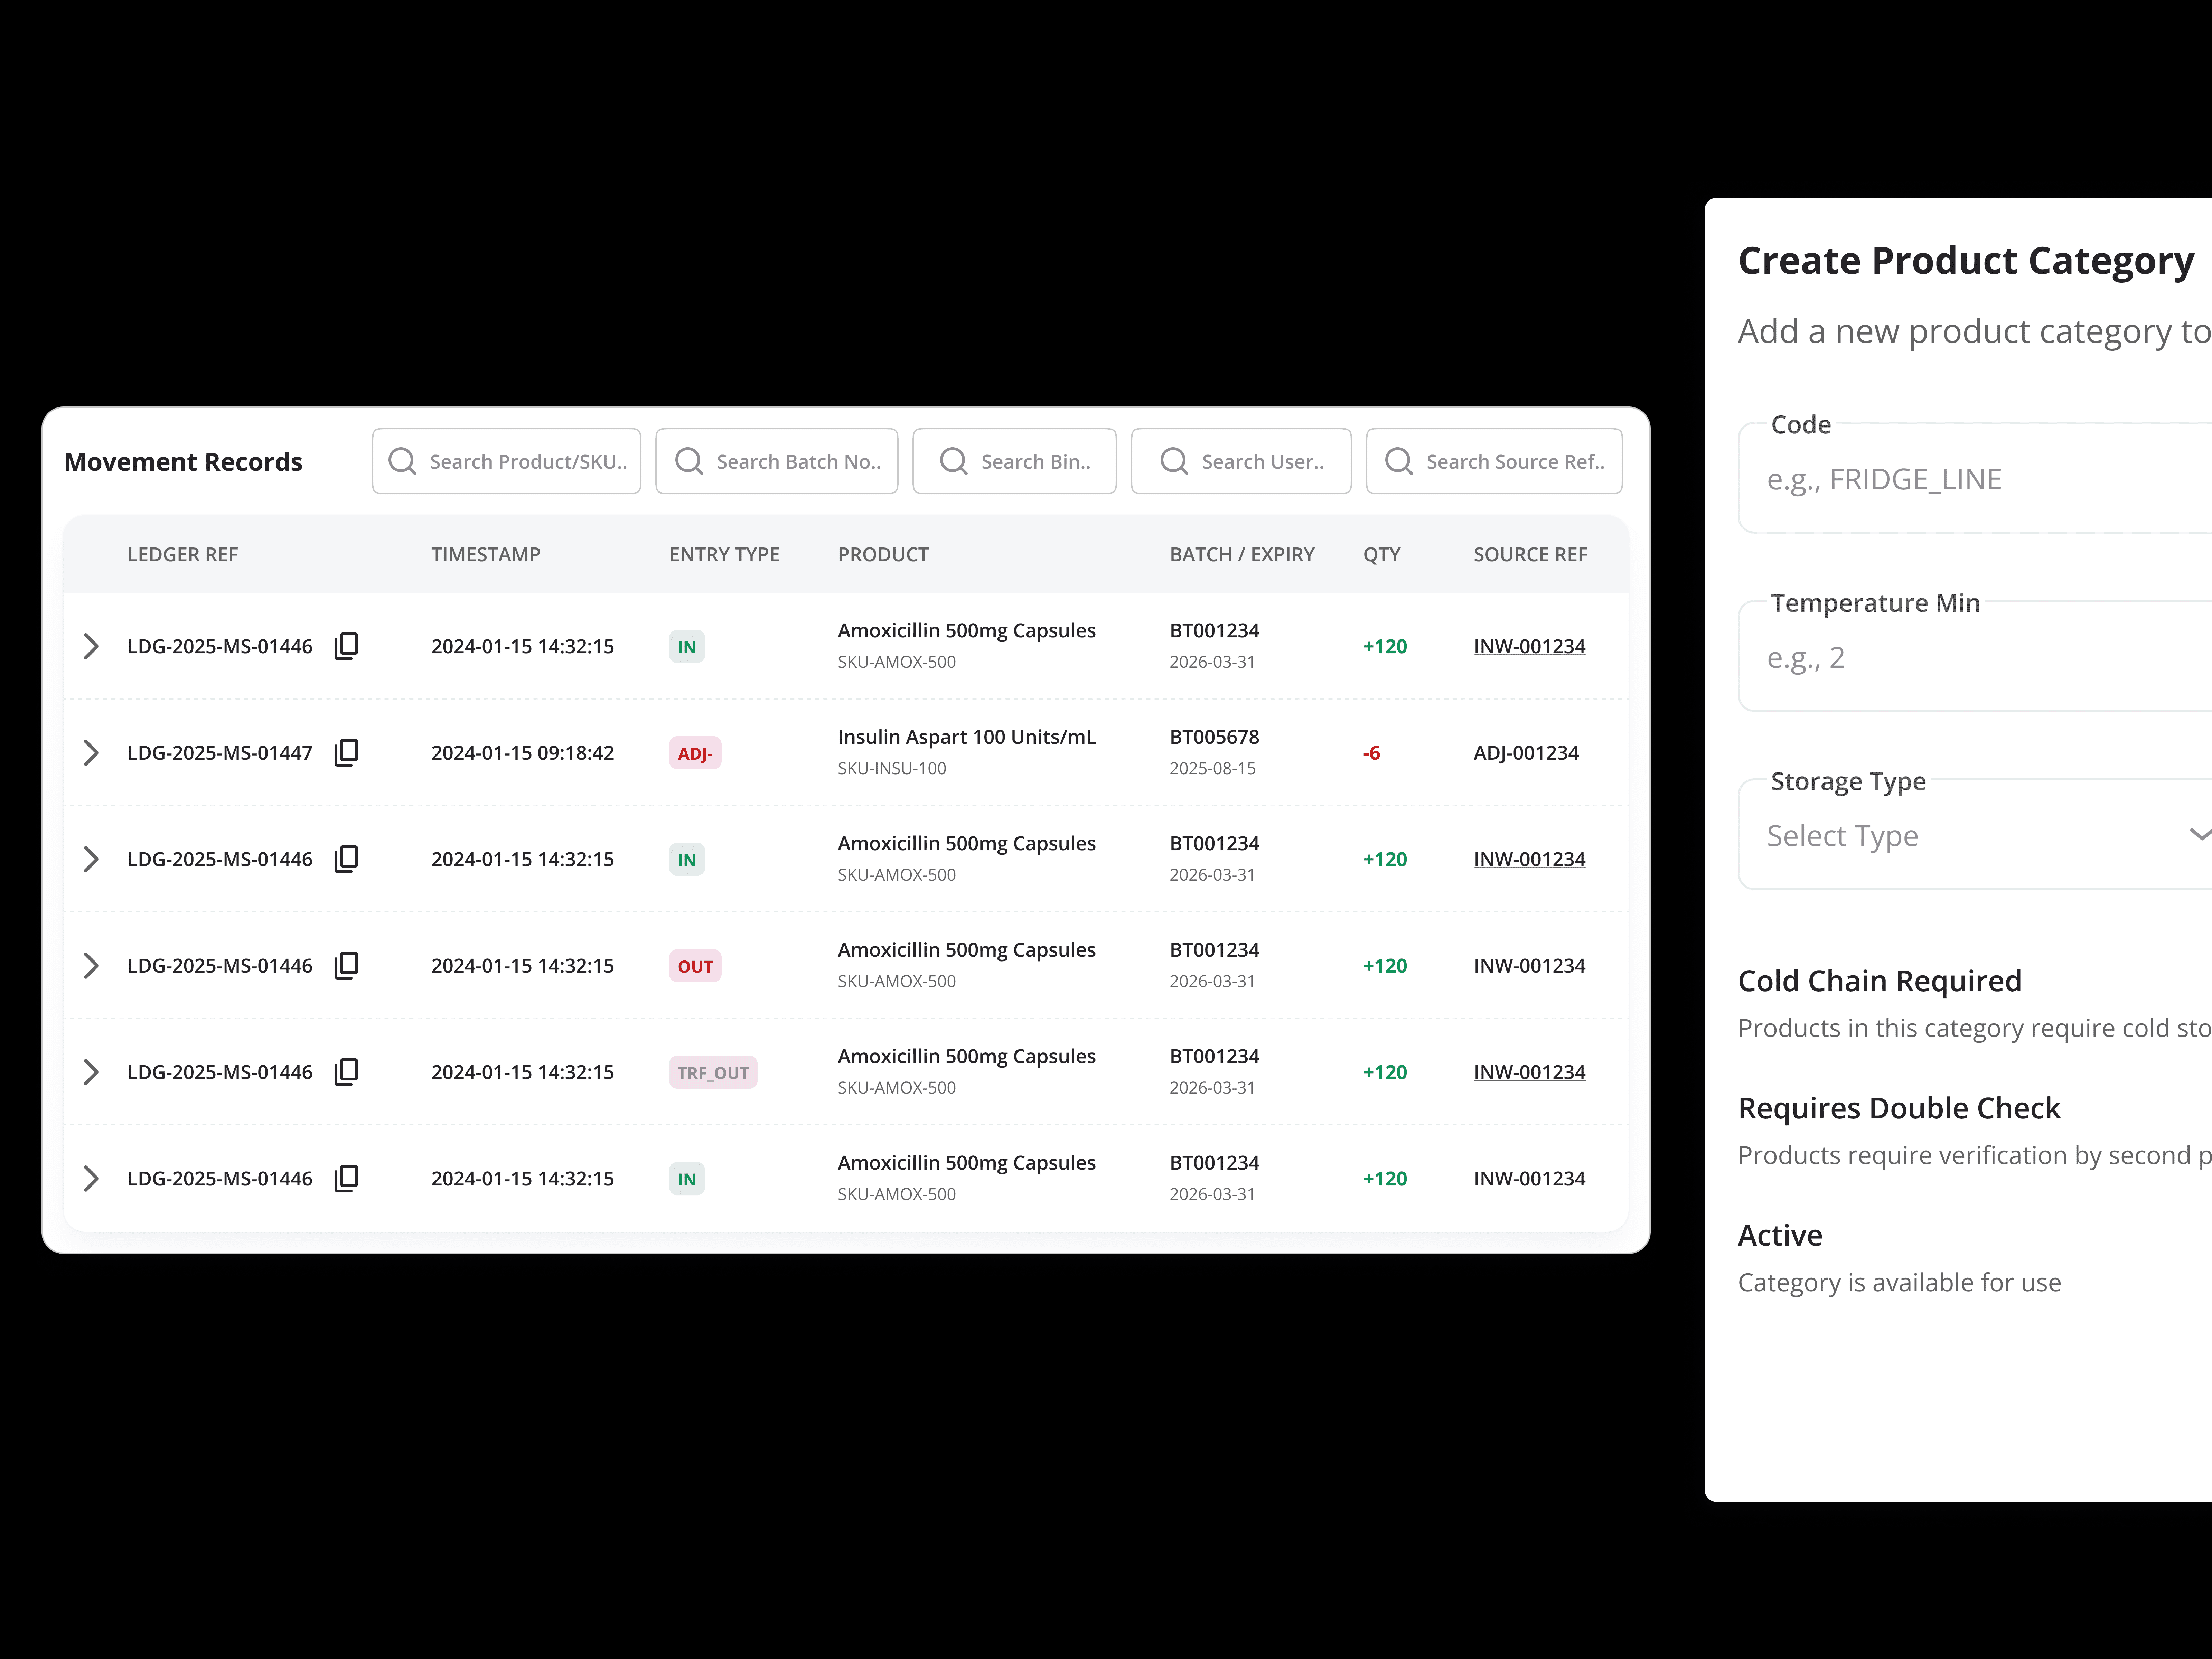Open source ref ADJ-001234 link
2212x1659 pixels.
tap(1526, 753)
